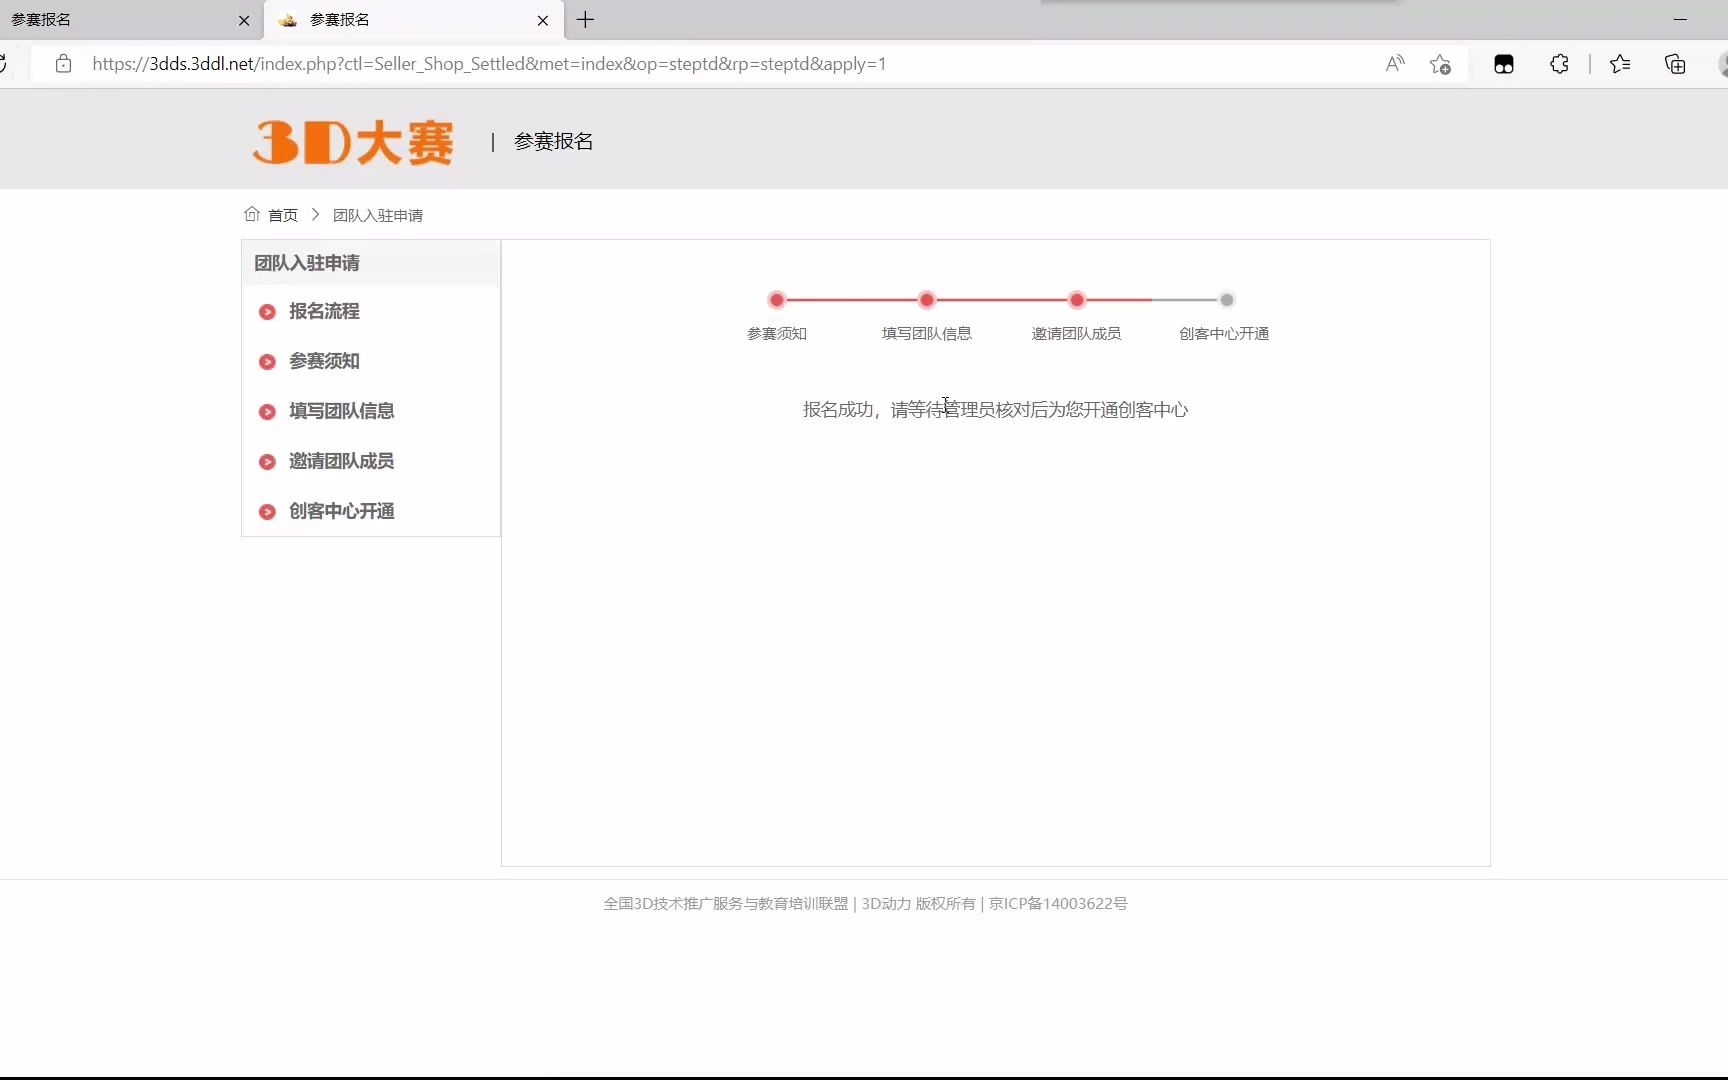The height and width of the screenshot is (1080, 1728).
Task: Click the 填写团队信息 progress step dot
Action: [x=927, y=300]
